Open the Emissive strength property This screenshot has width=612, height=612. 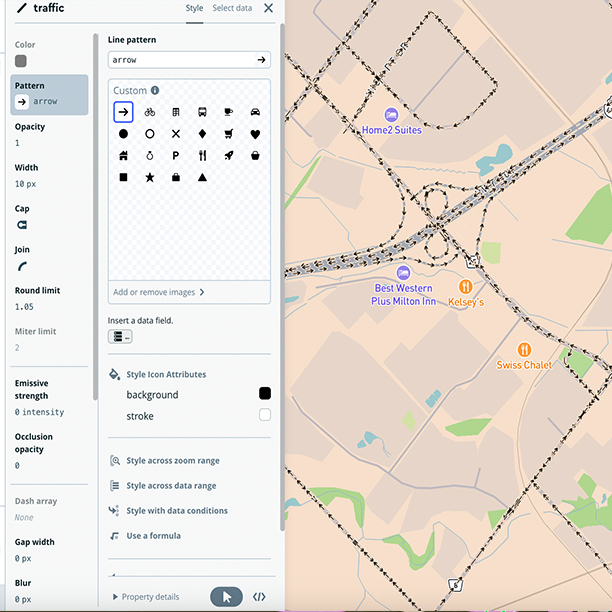[x=49, y=397]
